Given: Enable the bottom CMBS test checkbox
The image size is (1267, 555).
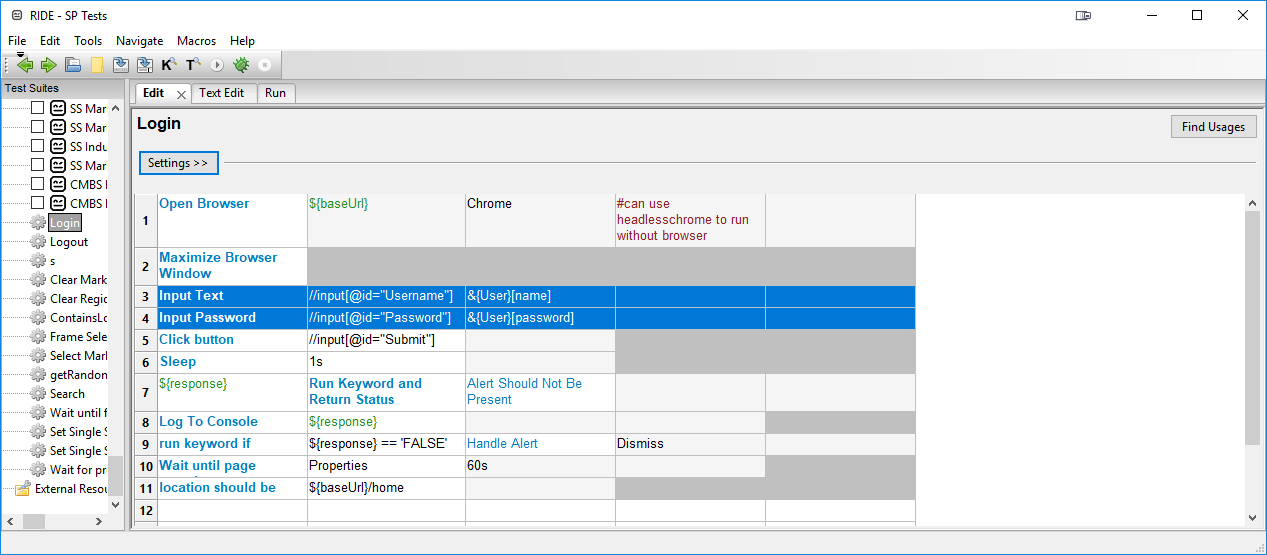Looking at the screenshot, I should 38,203.
